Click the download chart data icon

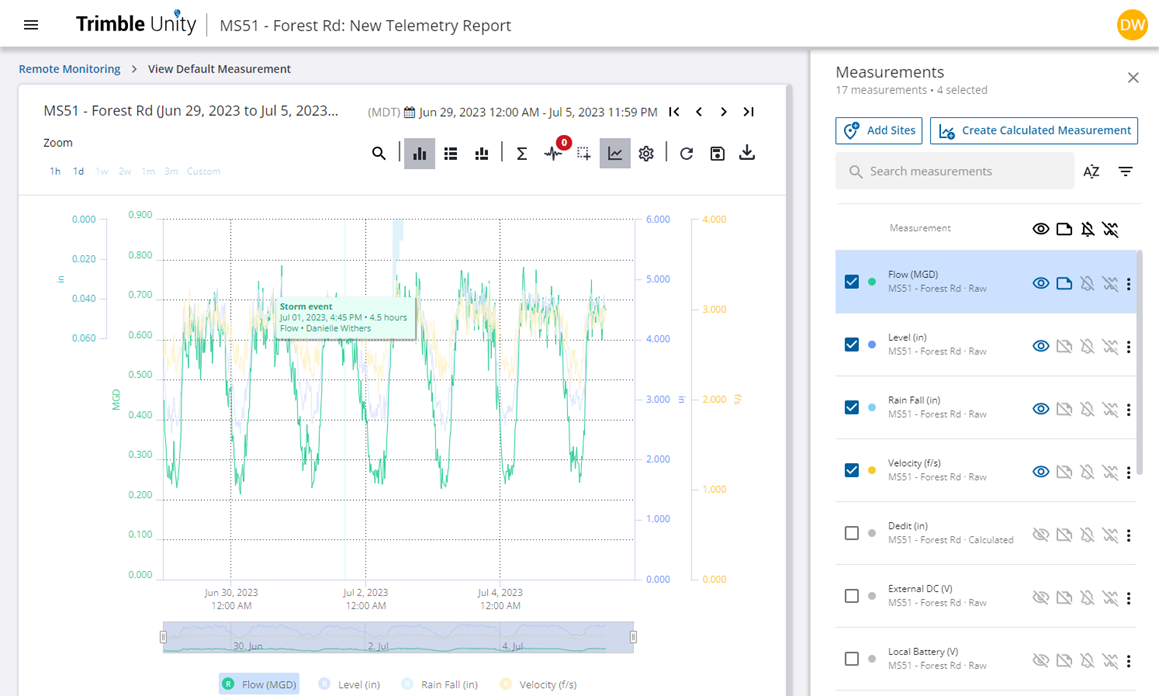click(x=747, y=153)
